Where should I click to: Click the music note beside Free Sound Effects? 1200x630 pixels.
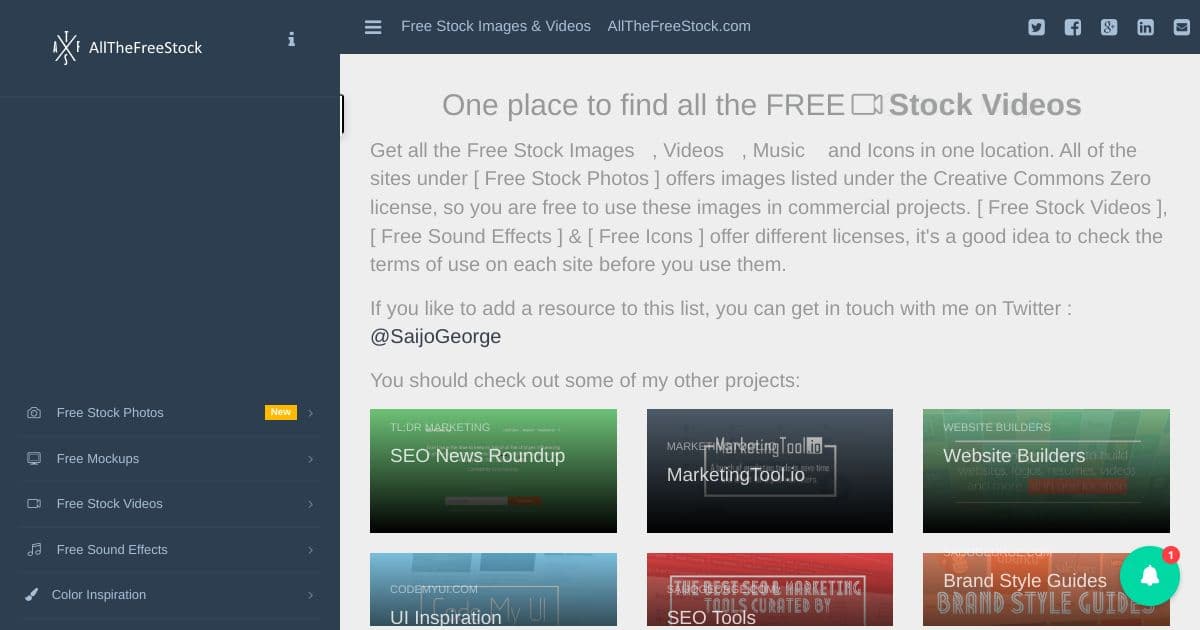[x=33, y=549]
